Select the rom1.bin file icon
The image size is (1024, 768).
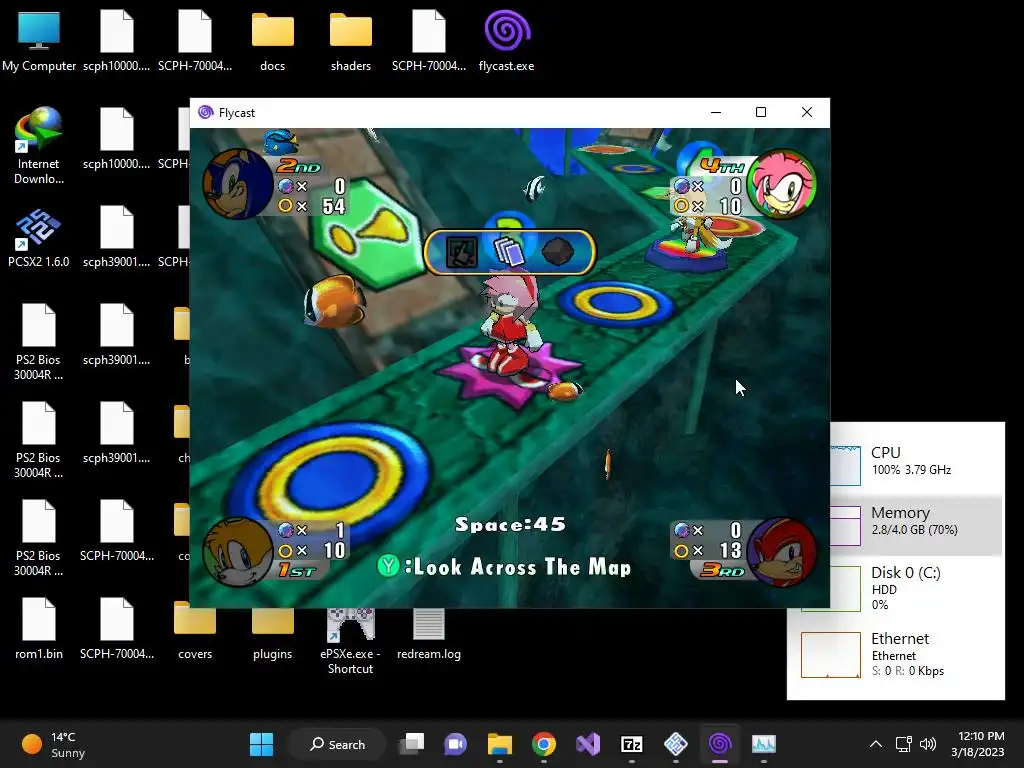click(39, 628)
